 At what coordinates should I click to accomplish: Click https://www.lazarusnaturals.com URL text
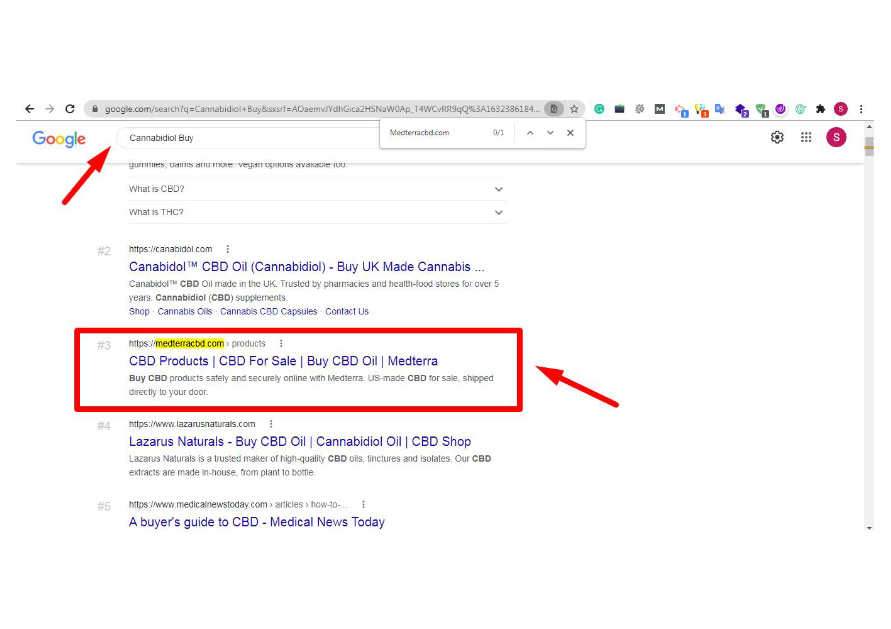tap(192, 424)
